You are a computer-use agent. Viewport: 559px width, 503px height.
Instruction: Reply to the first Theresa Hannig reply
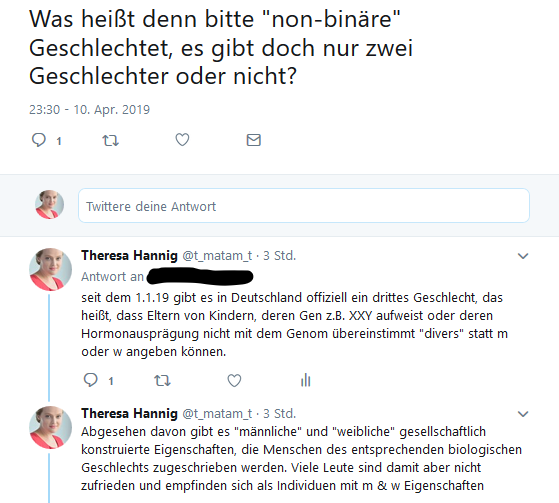click(91, 380)
